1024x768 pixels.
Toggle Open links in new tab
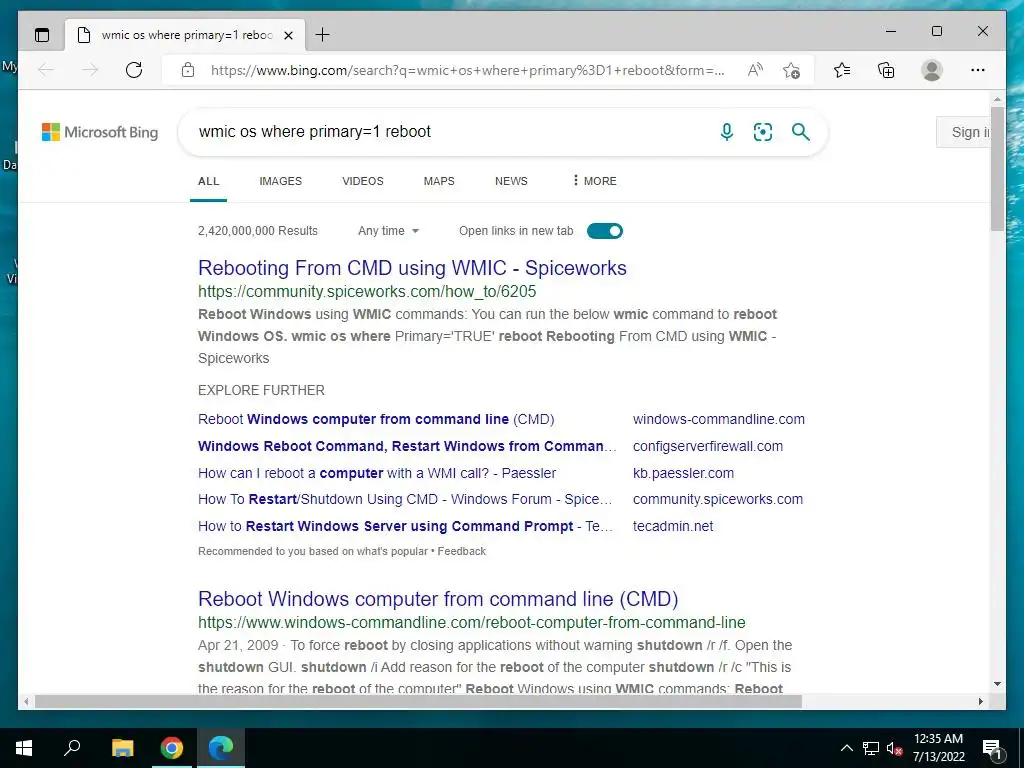605,231
